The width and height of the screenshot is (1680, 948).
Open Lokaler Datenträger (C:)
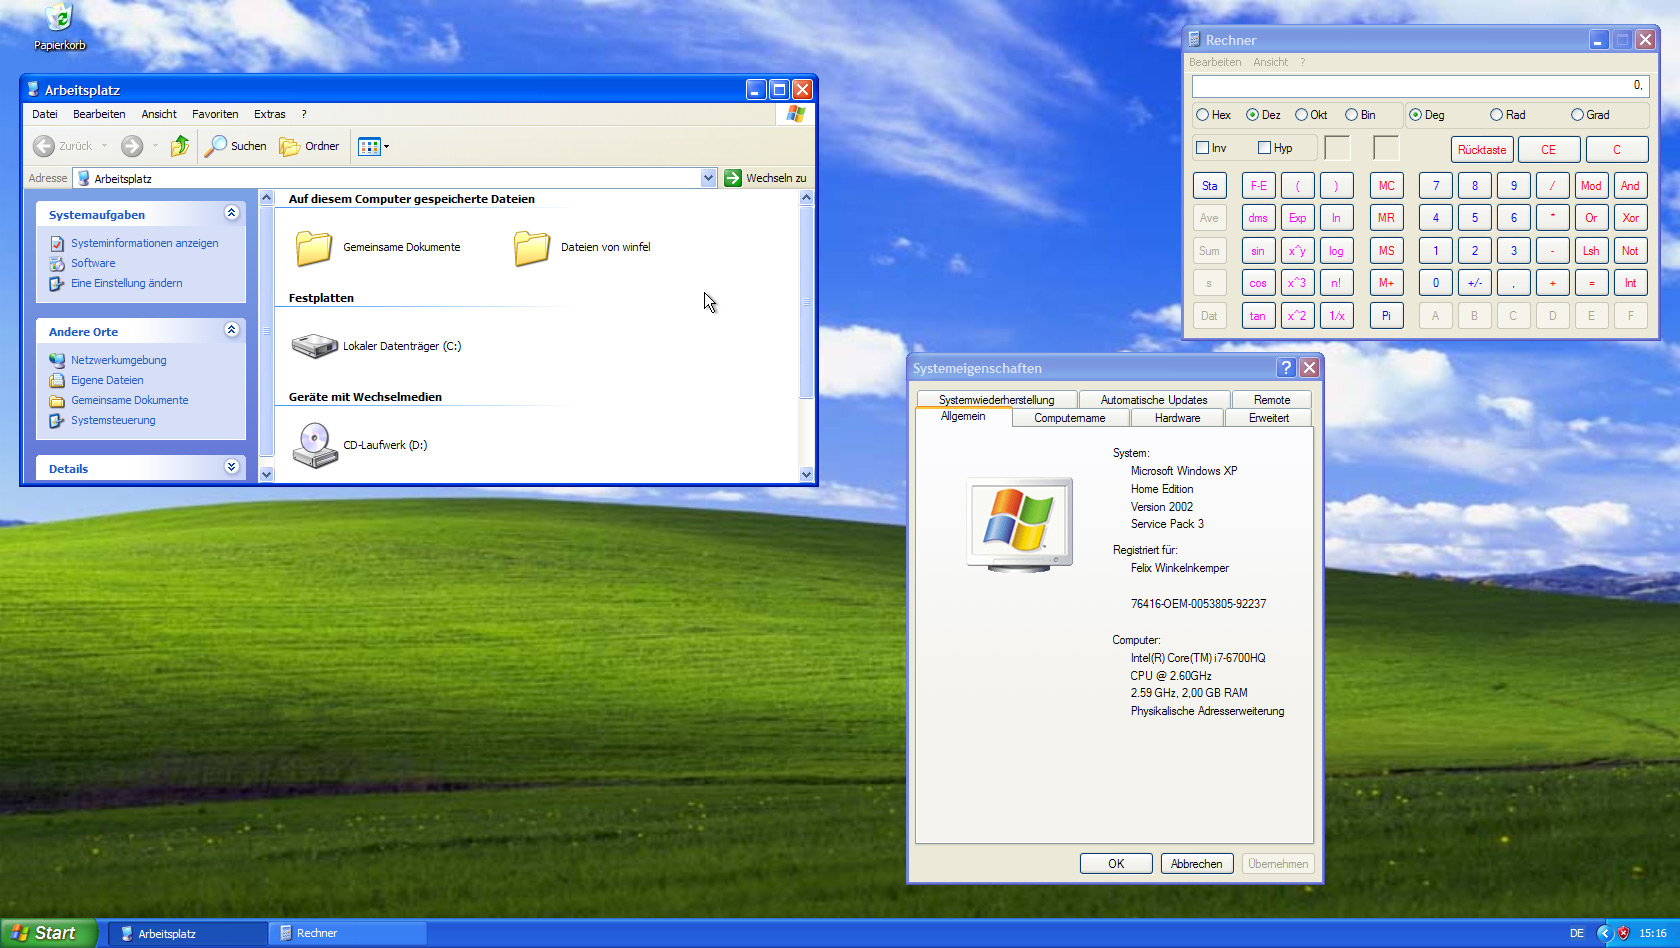point(314,345)
